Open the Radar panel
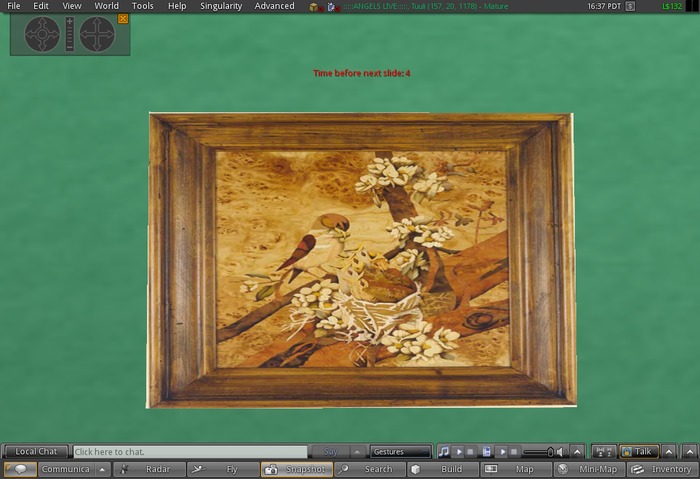The width and height of the screenshot is (700, 479). pyautogui.click(x=149, y=469)
